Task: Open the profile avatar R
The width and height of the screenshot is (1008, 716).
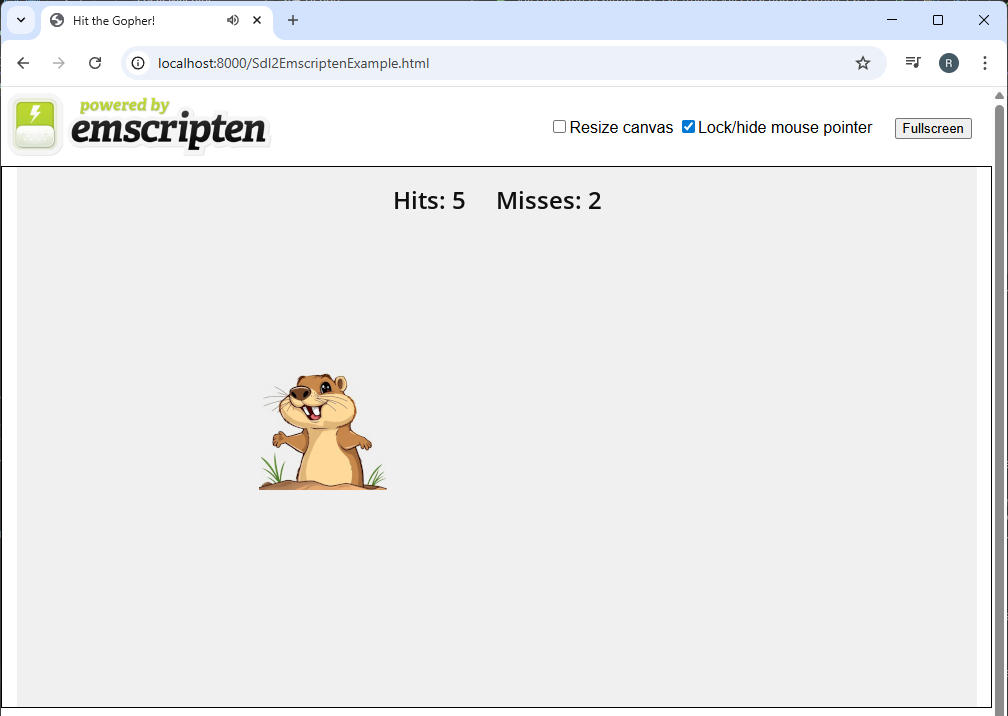Action: click(x=948, y=63)
